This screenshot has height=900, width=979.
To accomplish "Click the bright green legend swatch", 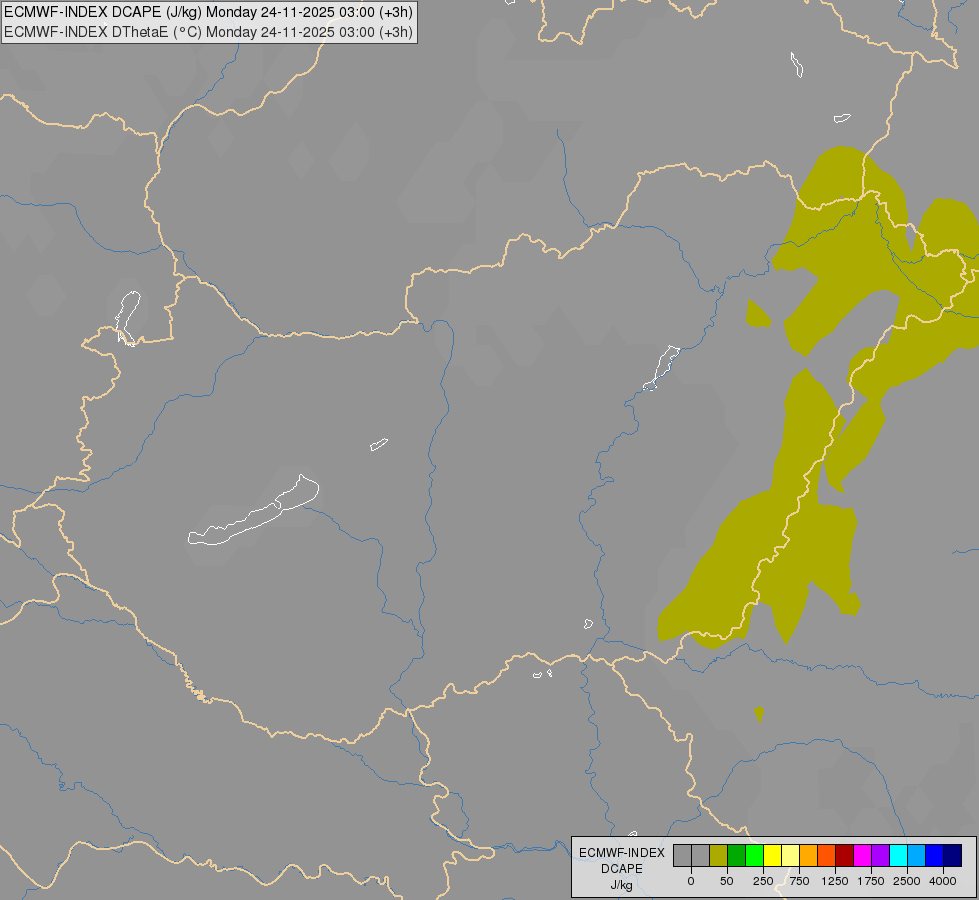I will tap(755, 855).
